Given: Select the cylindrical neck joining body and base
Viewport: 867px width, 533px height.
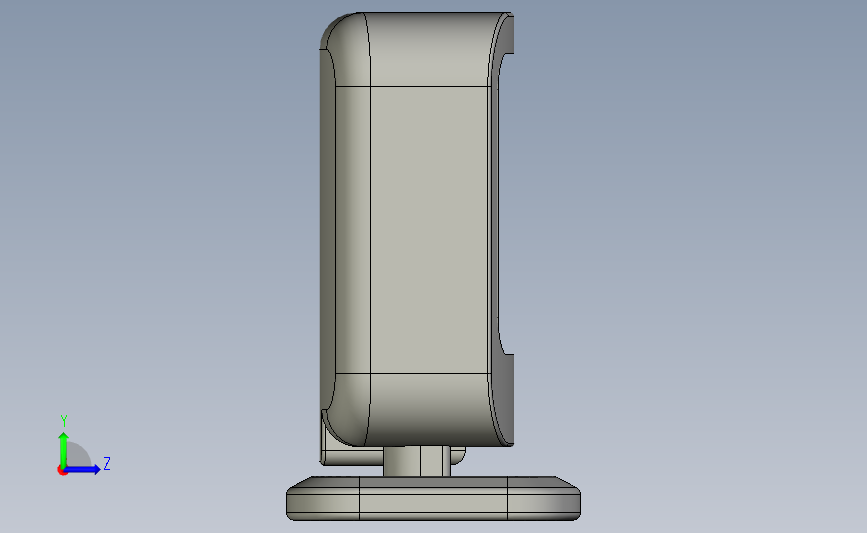Looking at the screenshot, I should point(416,461).
